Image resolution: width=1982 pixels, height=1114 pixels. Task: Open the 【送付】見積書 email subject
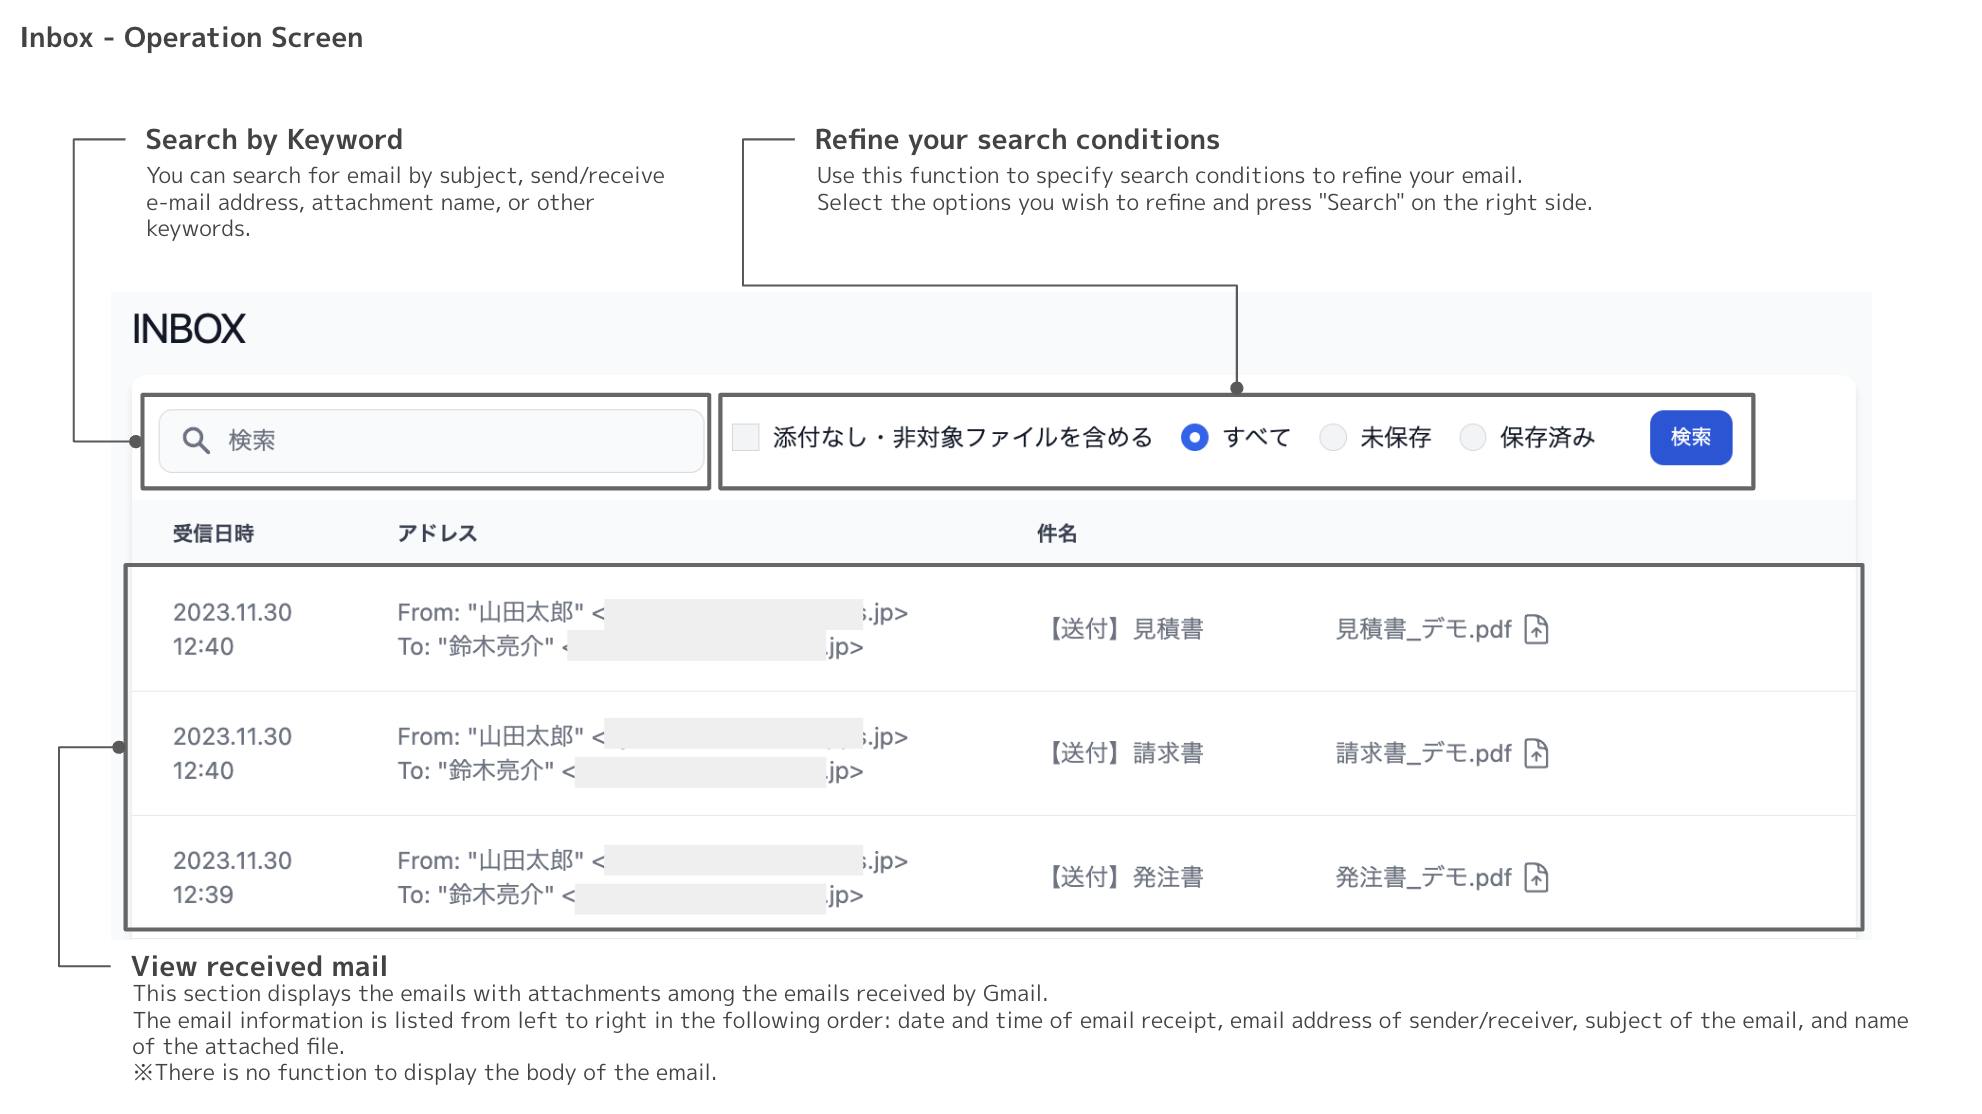1124,629
